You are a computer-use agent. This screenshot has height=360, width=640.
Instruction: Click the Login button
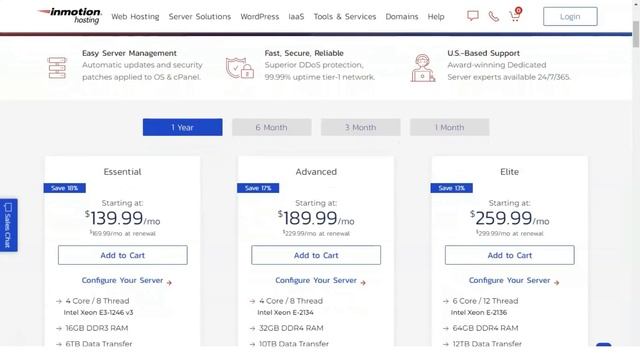pos(570,16)
